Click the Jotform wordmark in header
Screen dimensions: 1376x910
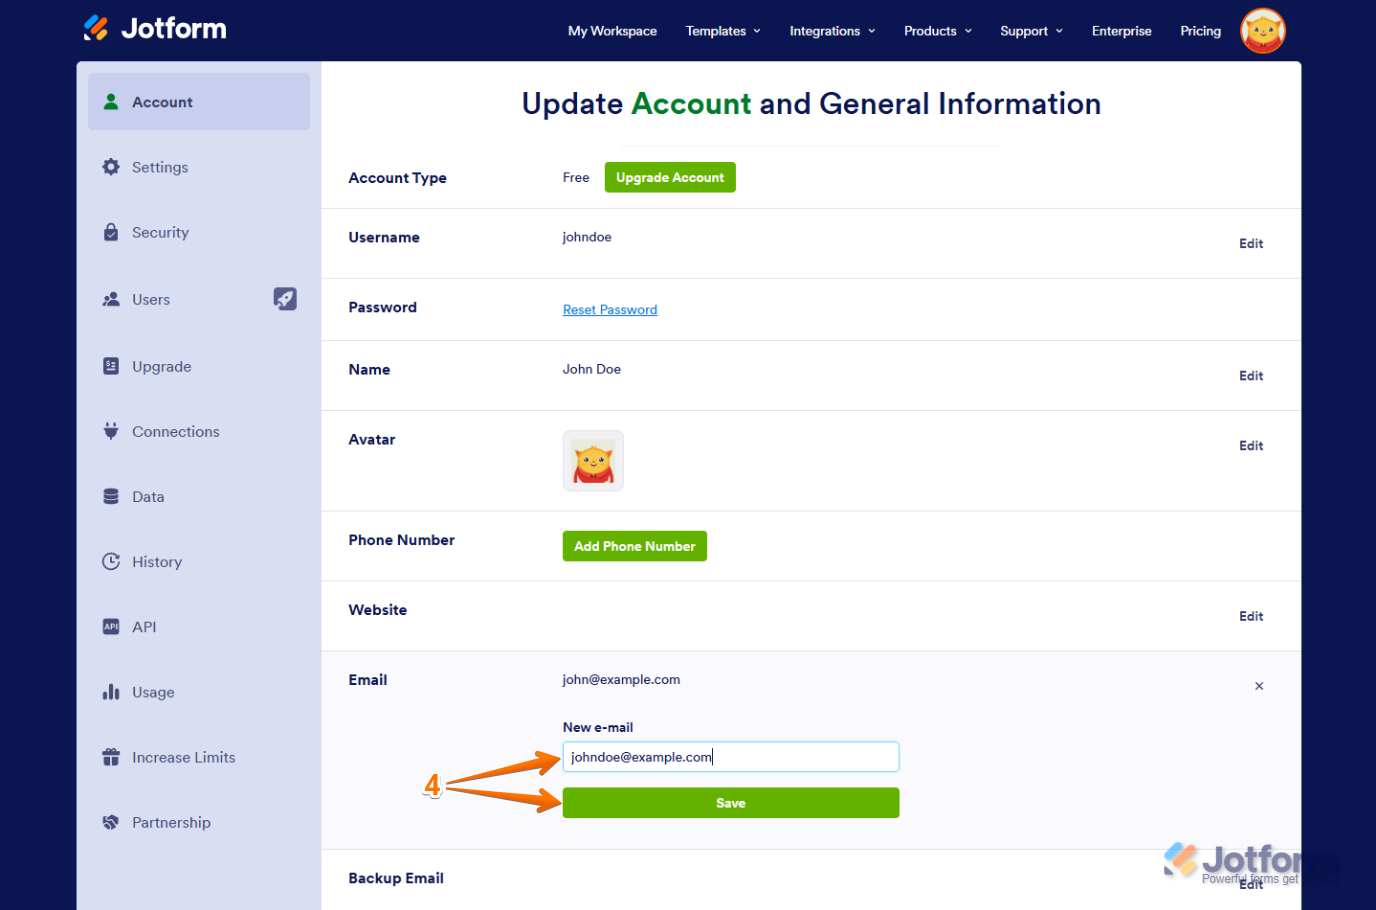(174, 28)
